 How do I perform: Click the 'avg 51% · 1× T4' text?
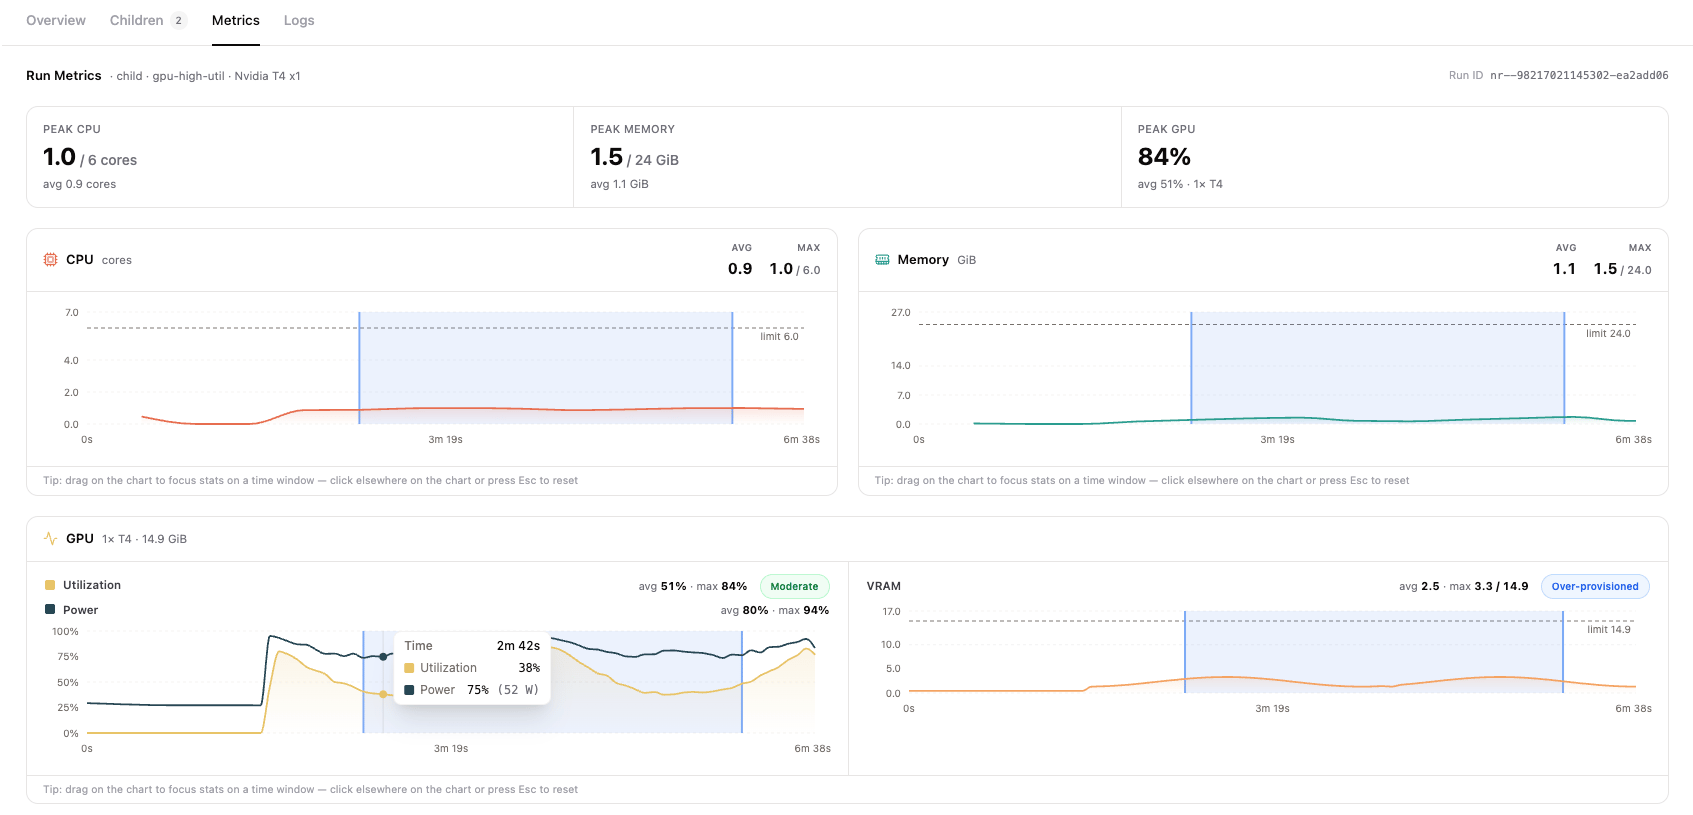coord(1180,184)
